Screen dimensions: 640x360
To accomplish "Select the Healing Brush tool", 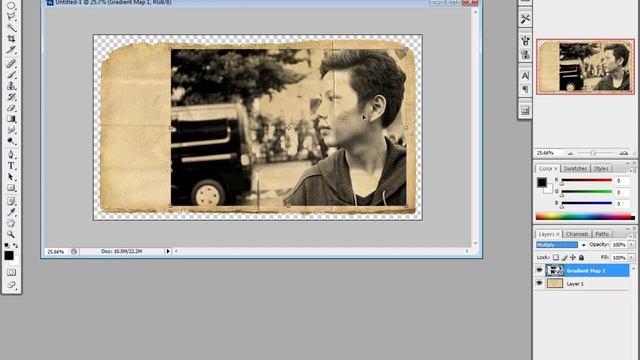I will (11, 64).
